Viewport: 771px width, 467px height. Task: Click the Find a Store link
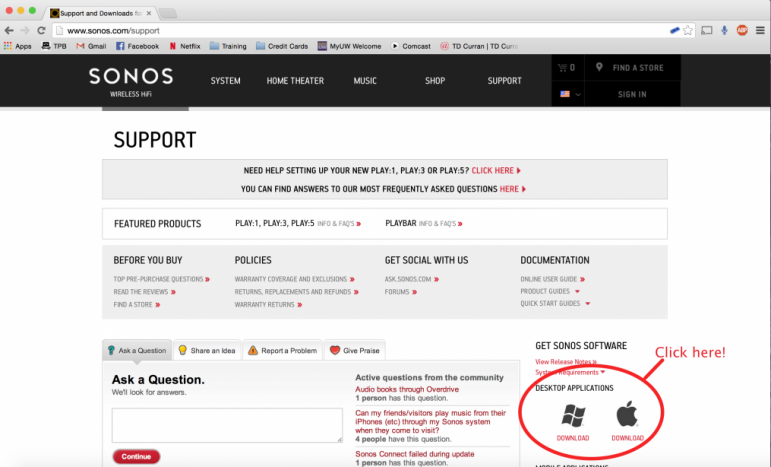(638, 68)
